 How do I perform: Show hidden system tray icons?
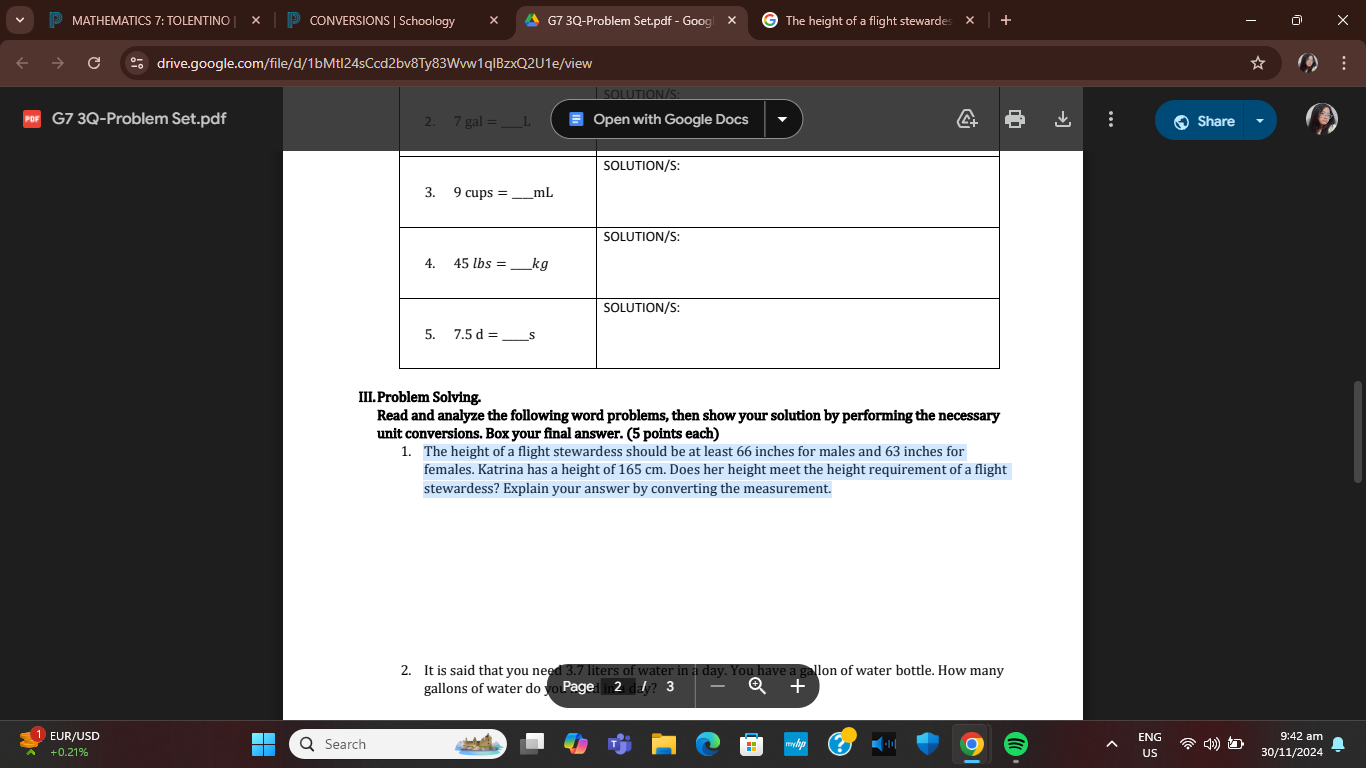point(1111,744)
